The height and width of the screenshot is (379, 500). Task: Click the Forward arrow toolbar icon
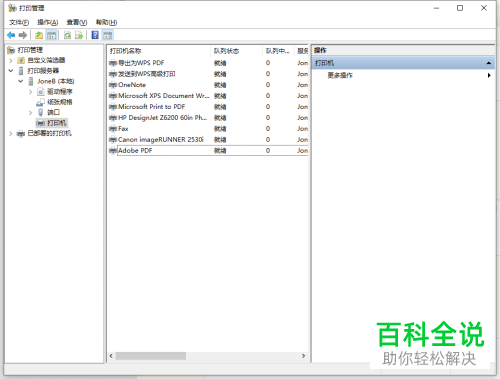[23, 35]
